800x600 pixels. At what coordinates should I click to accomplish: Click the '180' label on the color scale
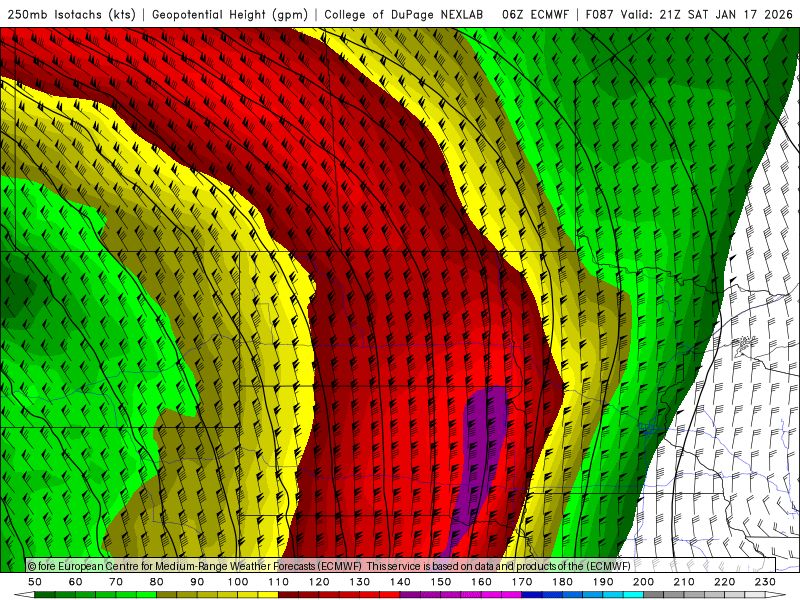tap(562, 582)
